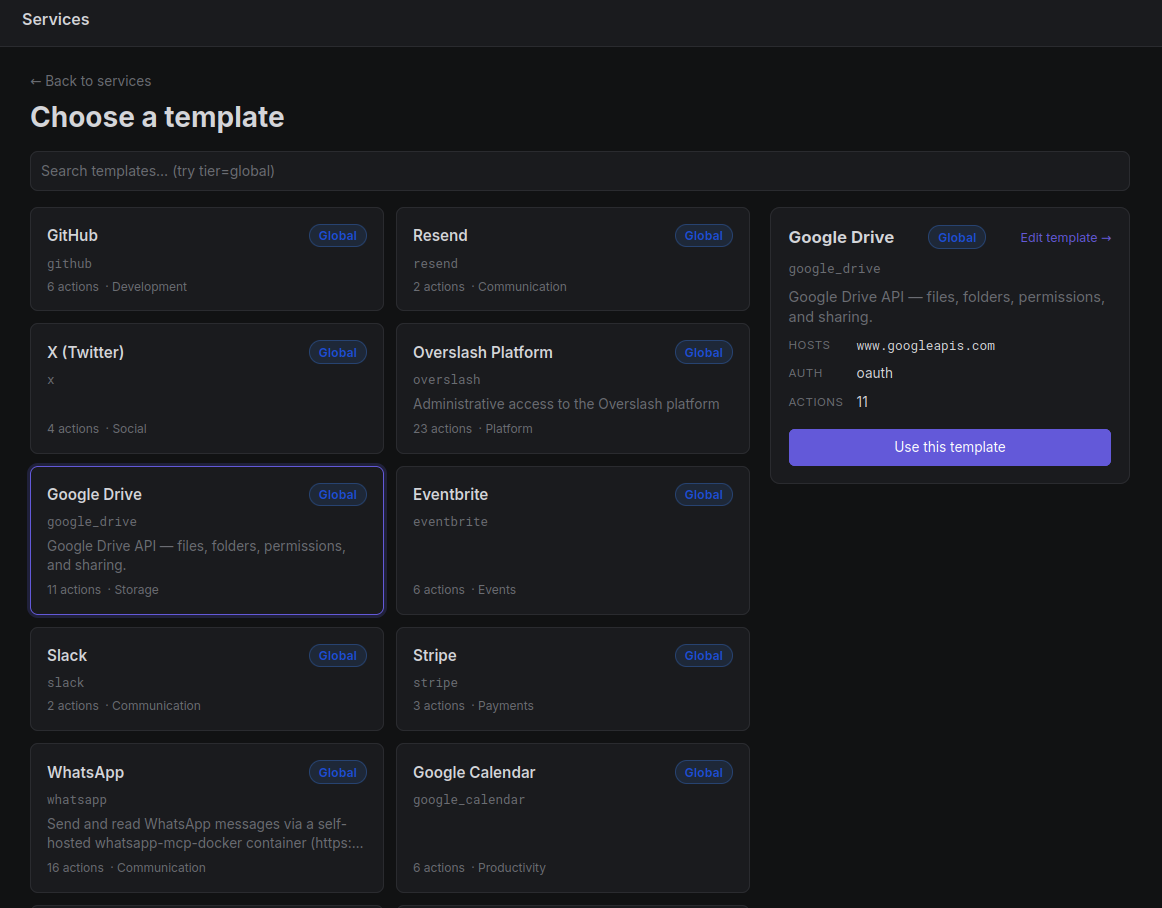
Task: Click the '23 actions · Platform' text
Action: coord(473,428)
